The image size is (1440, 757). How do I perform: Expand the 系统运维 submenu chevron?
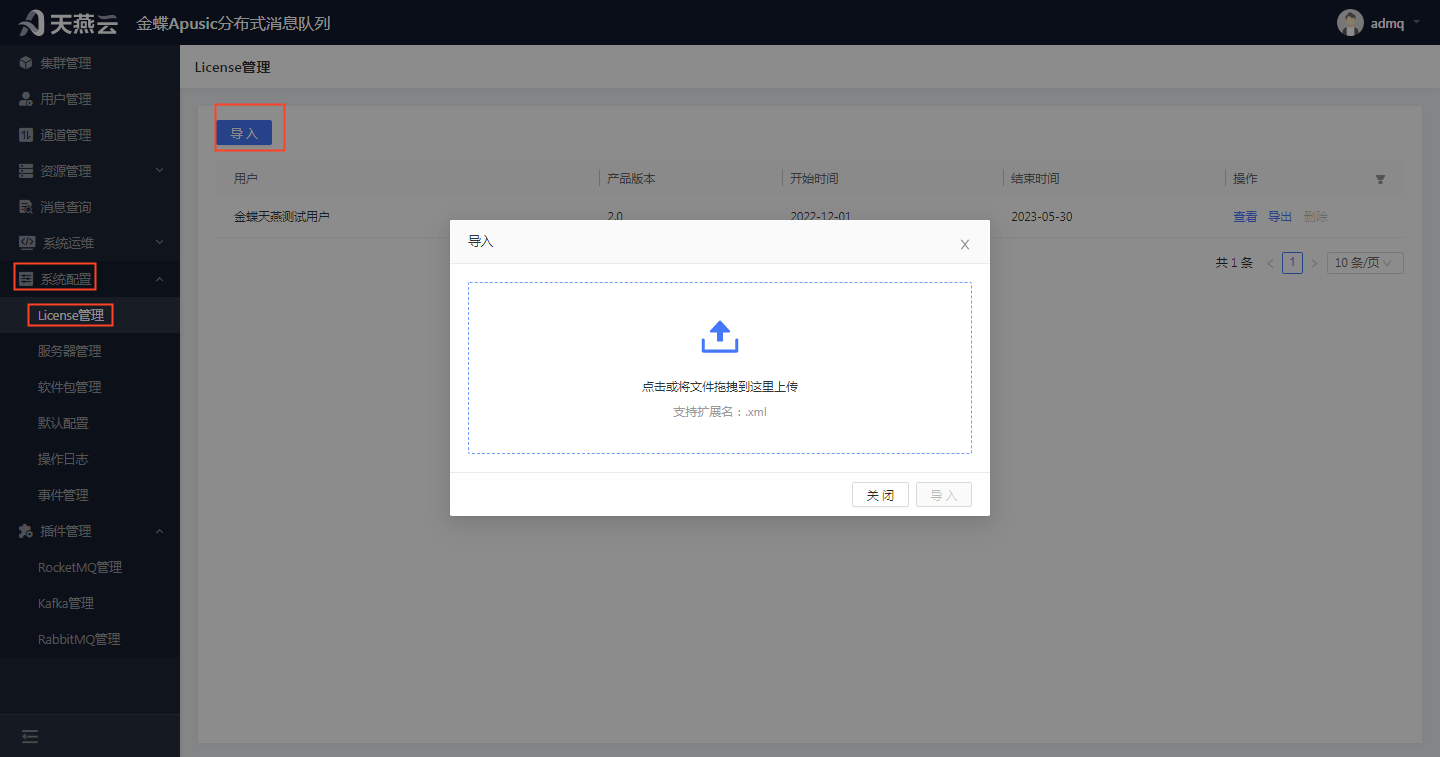tap(160, 243)
